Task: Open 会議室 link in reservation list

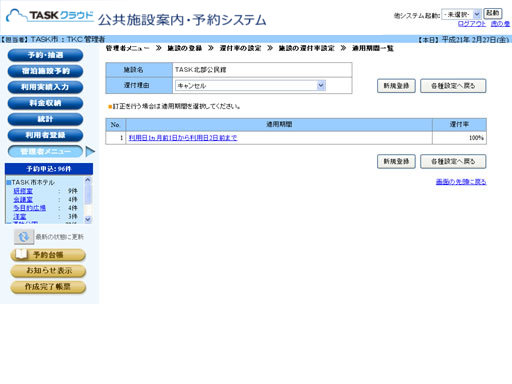Action: pos(23,200)
